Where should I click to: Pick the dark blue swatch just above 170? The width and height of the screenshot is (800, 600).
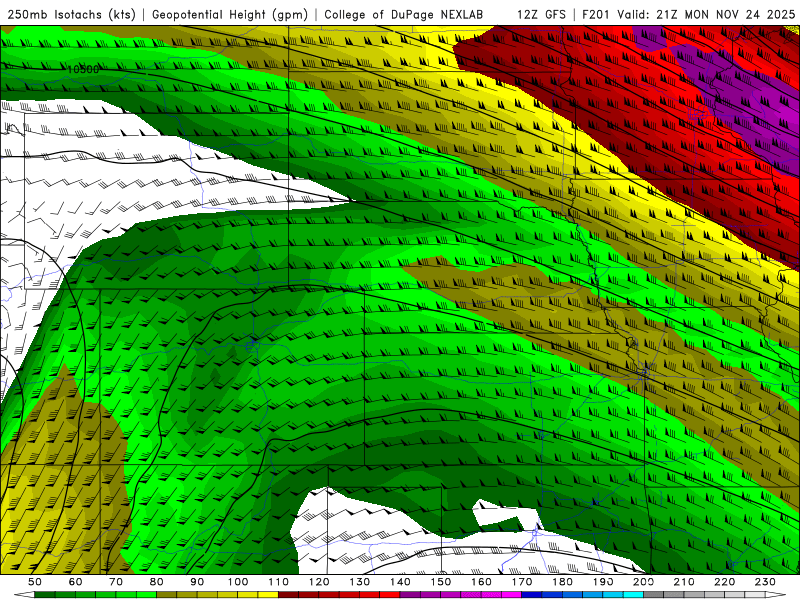[x=532, y=594]
